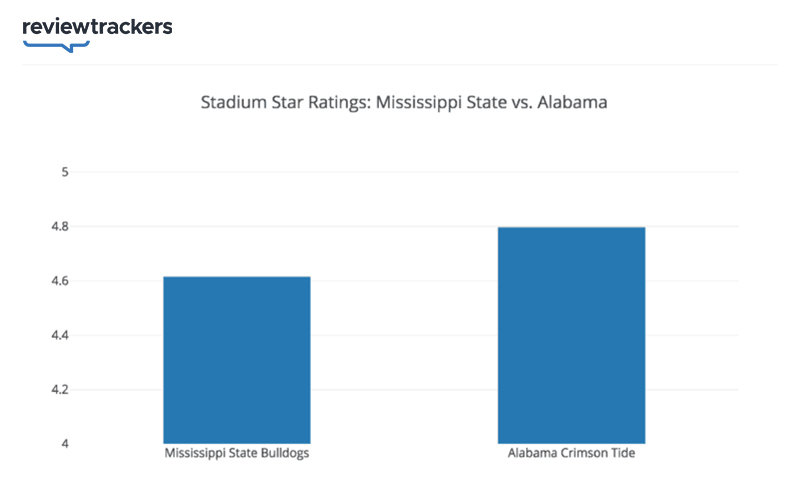This screenshot has width=800, height=502.
Task: Click the 4.4 gridline between the bars
Action: (404, 335)
